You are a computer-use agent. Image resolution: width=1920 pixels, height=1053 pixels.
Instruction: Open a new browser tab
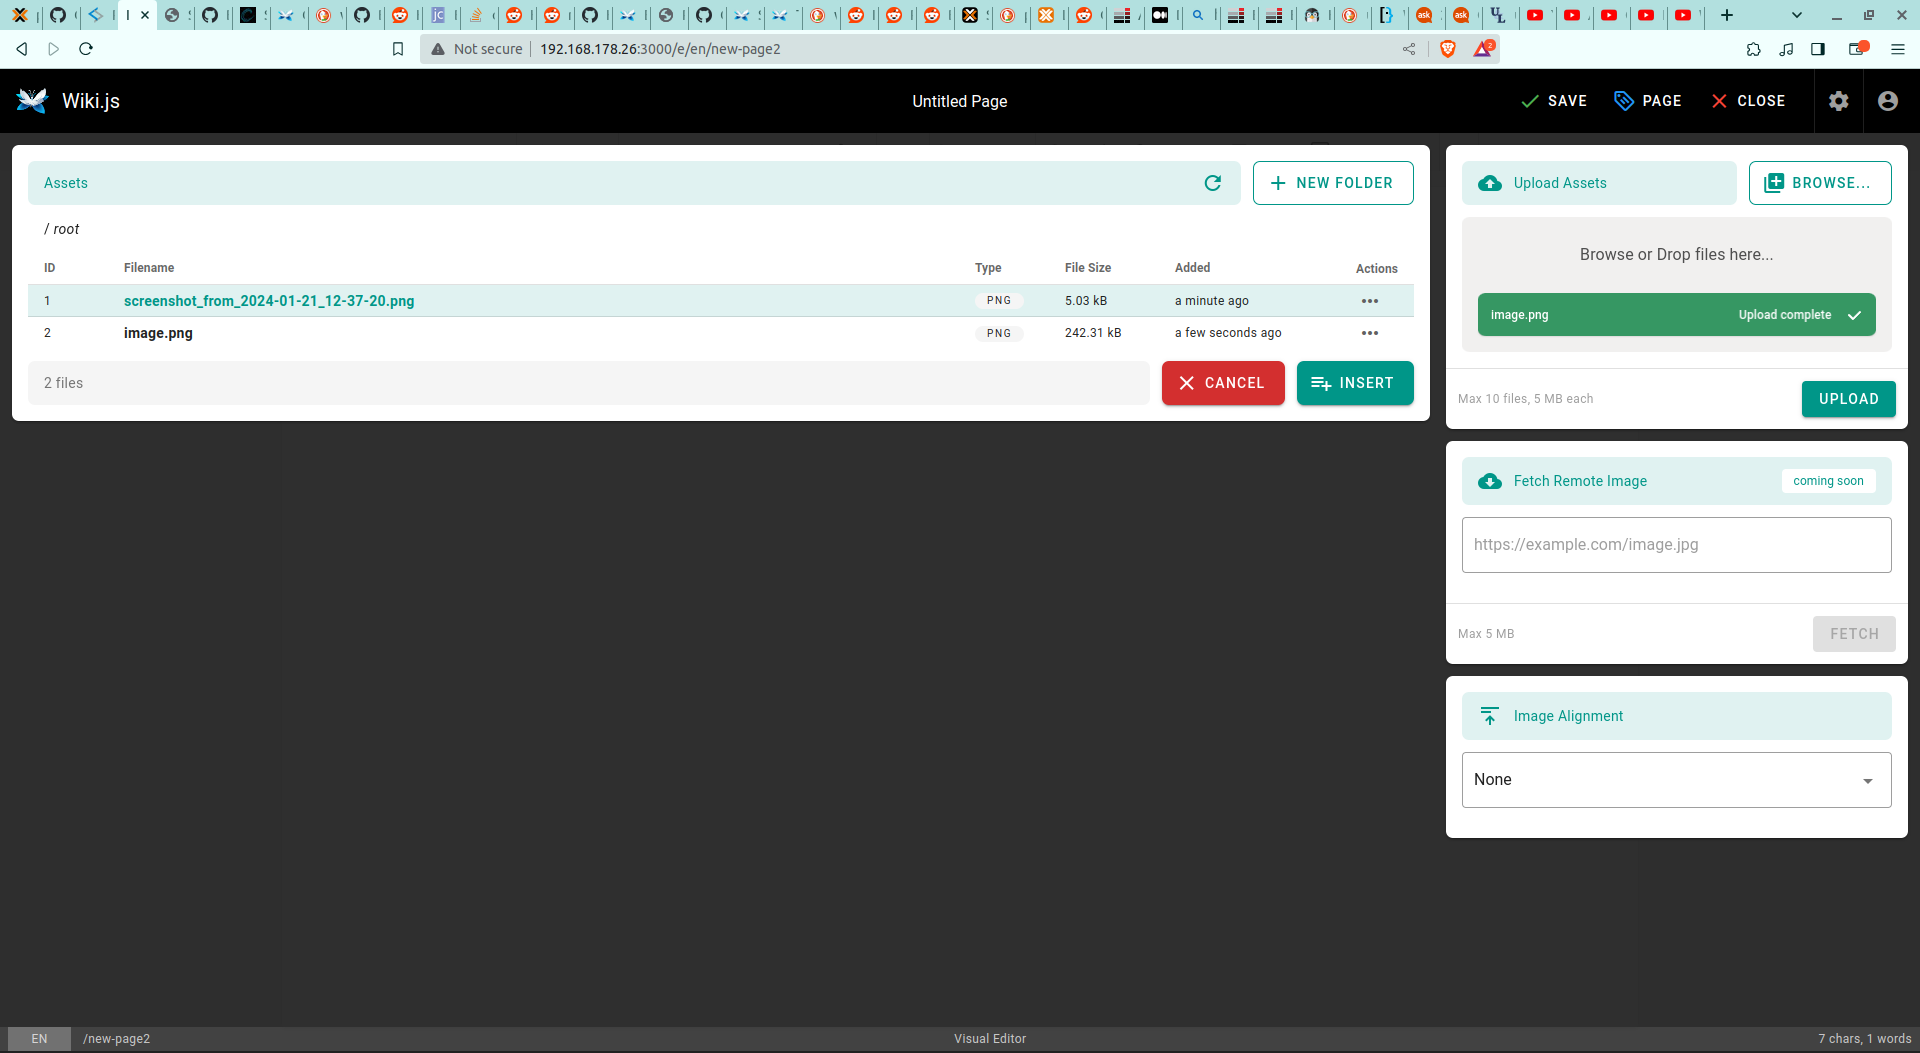point(1726,15)
